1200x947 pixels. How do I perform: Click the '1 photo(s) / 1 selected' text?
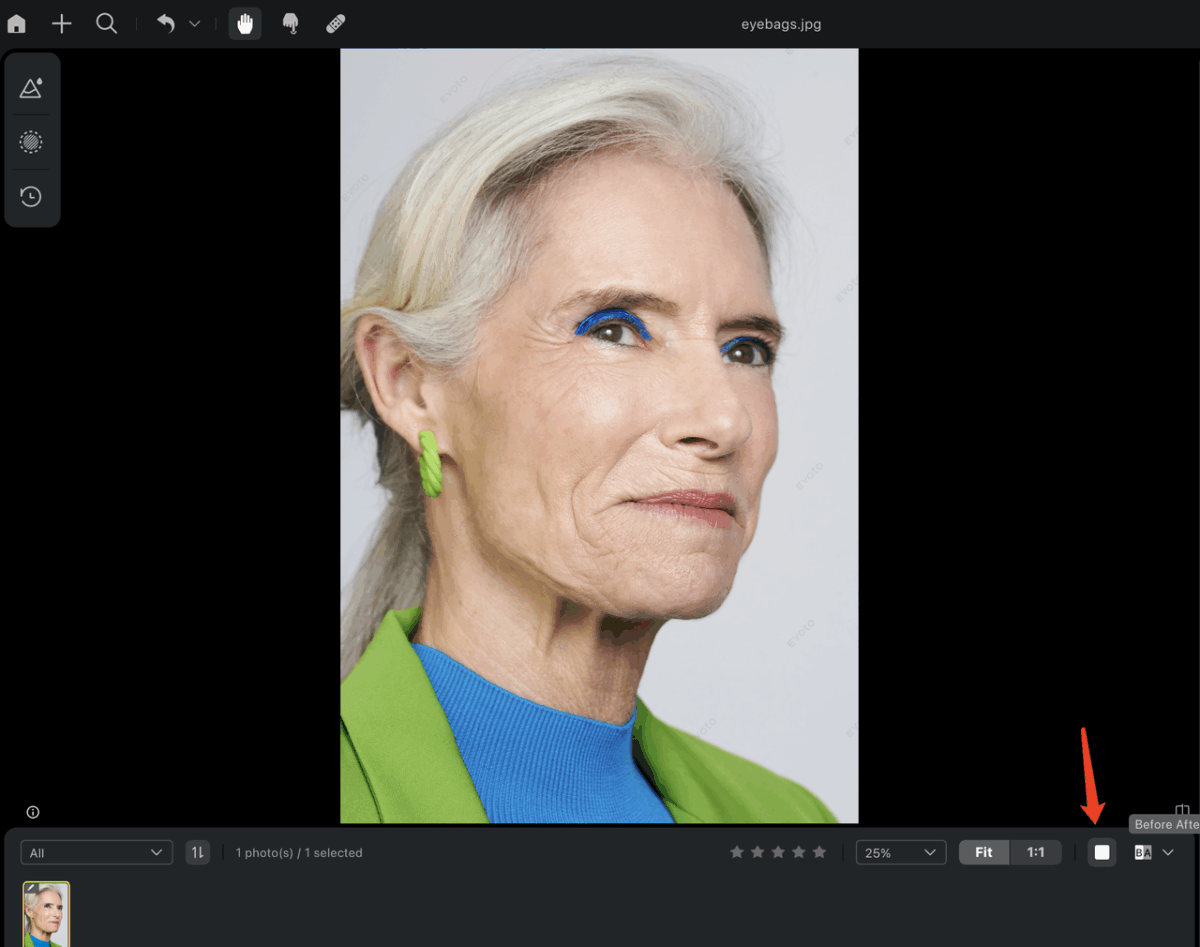299,853
